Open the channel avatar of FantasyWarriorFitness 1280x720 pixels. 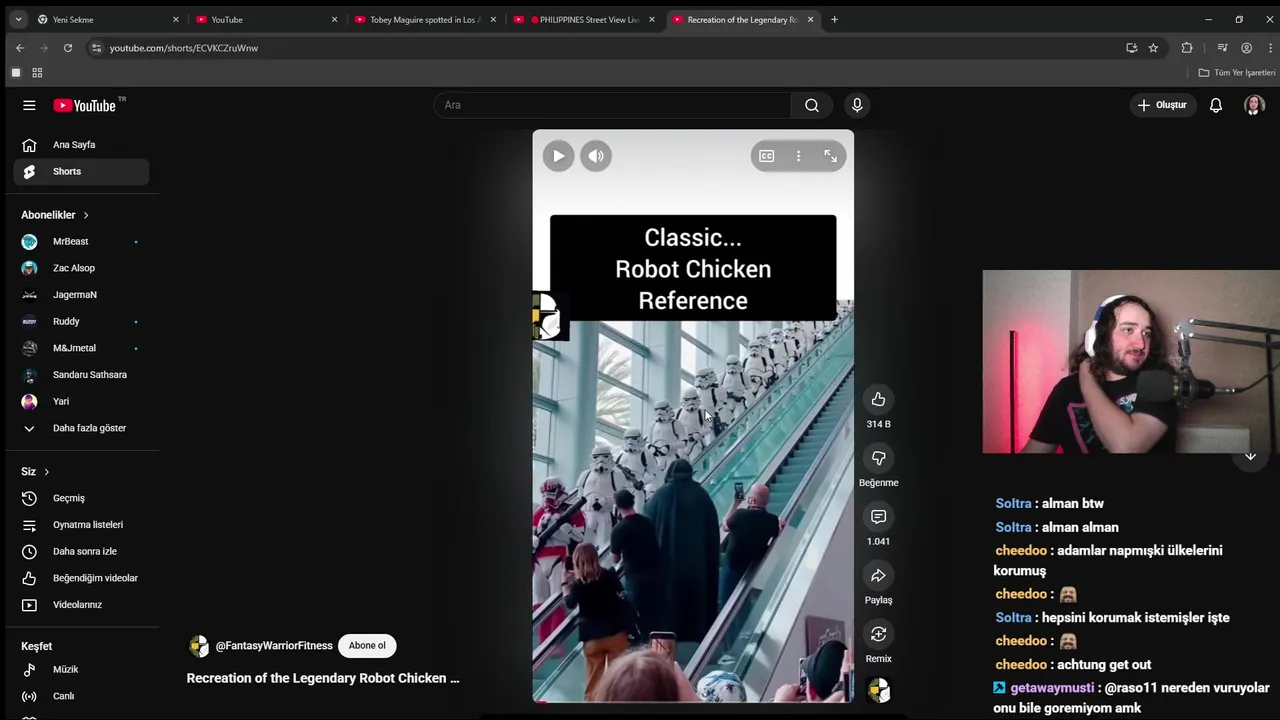199,646
